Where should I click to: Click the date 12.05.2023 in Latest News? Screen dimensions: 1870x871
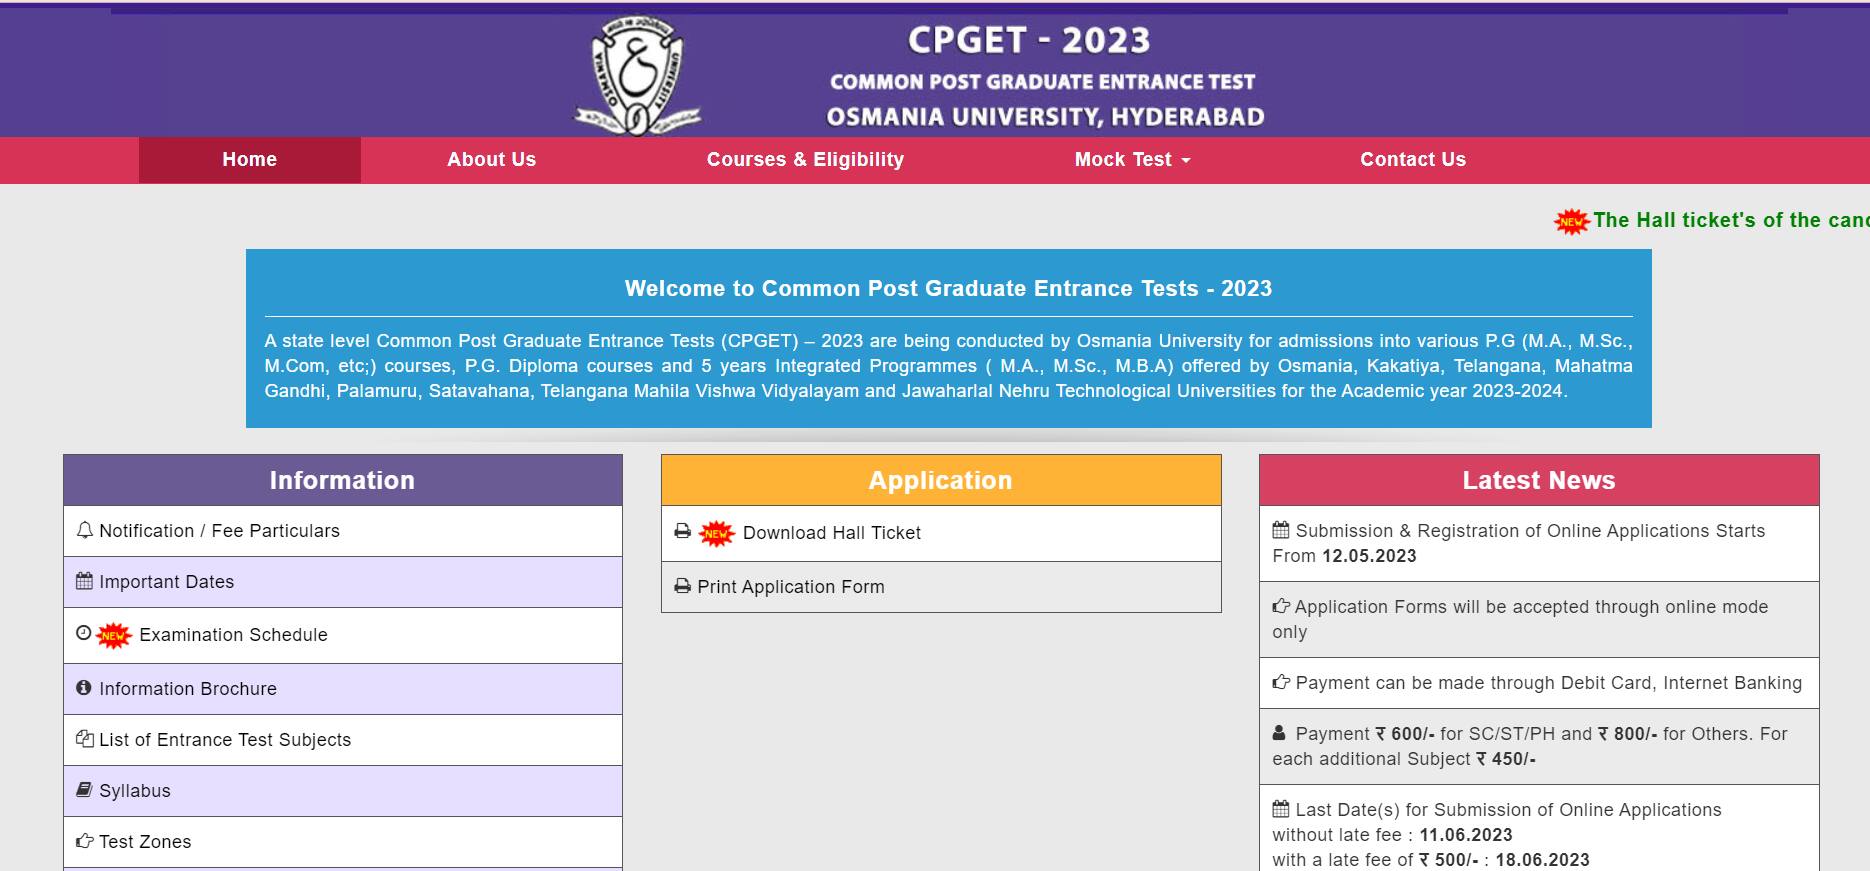click(1369, 556)
